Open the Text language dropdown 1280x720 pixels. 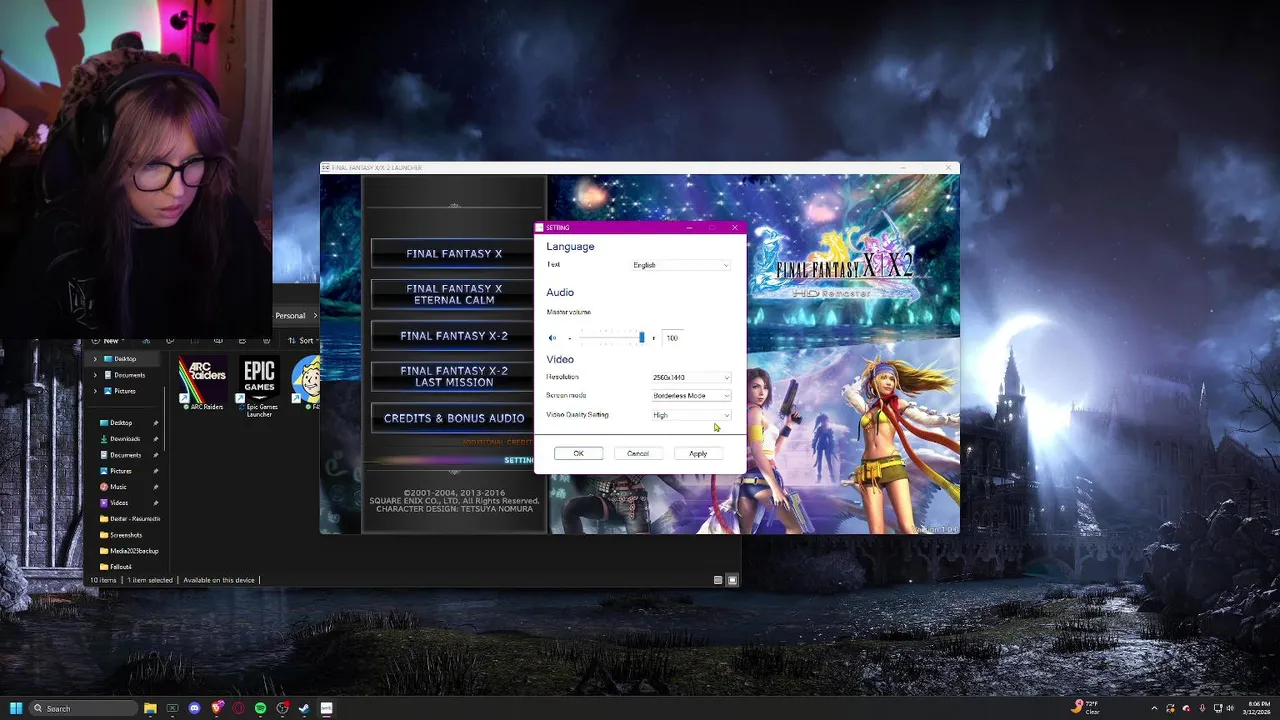(681, 265)
